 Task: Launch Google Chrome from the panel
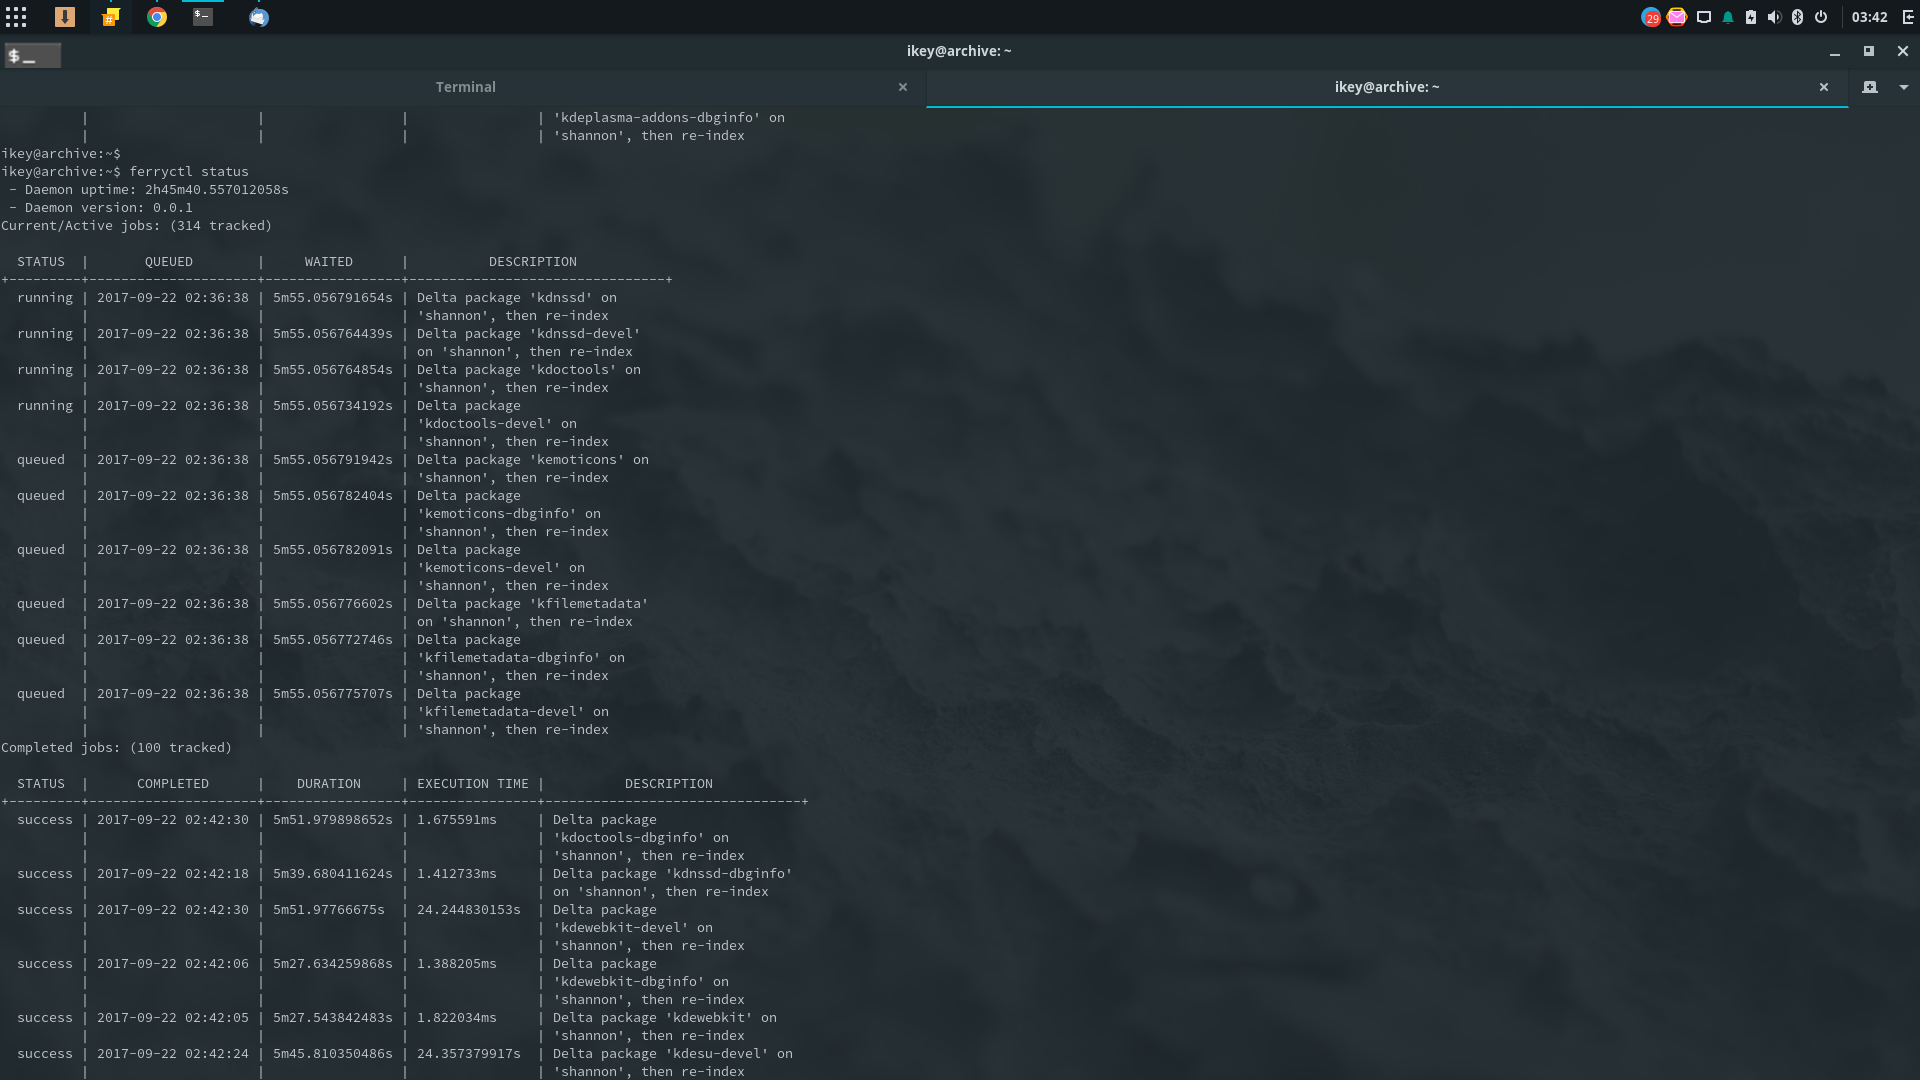(157, 17)
